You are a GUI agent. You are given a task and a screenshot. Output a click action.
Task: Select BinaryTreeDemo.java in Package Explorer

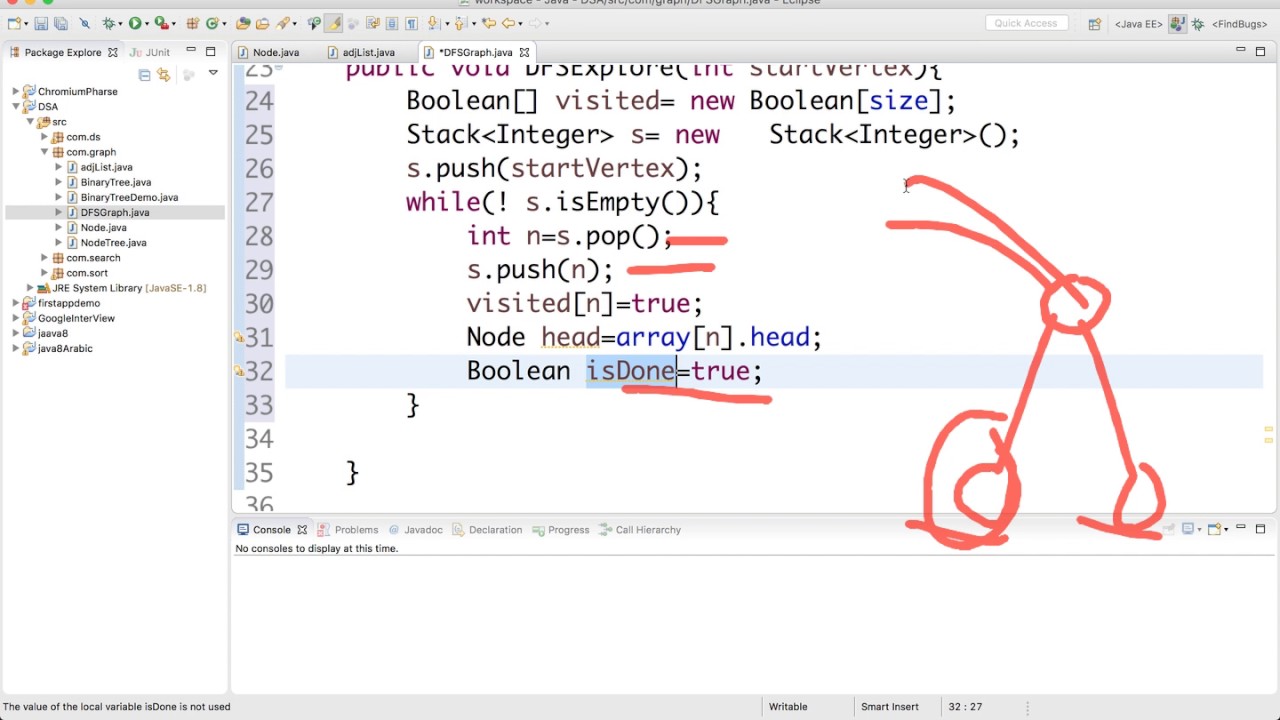pyautogui.click(x=129, y=197)
